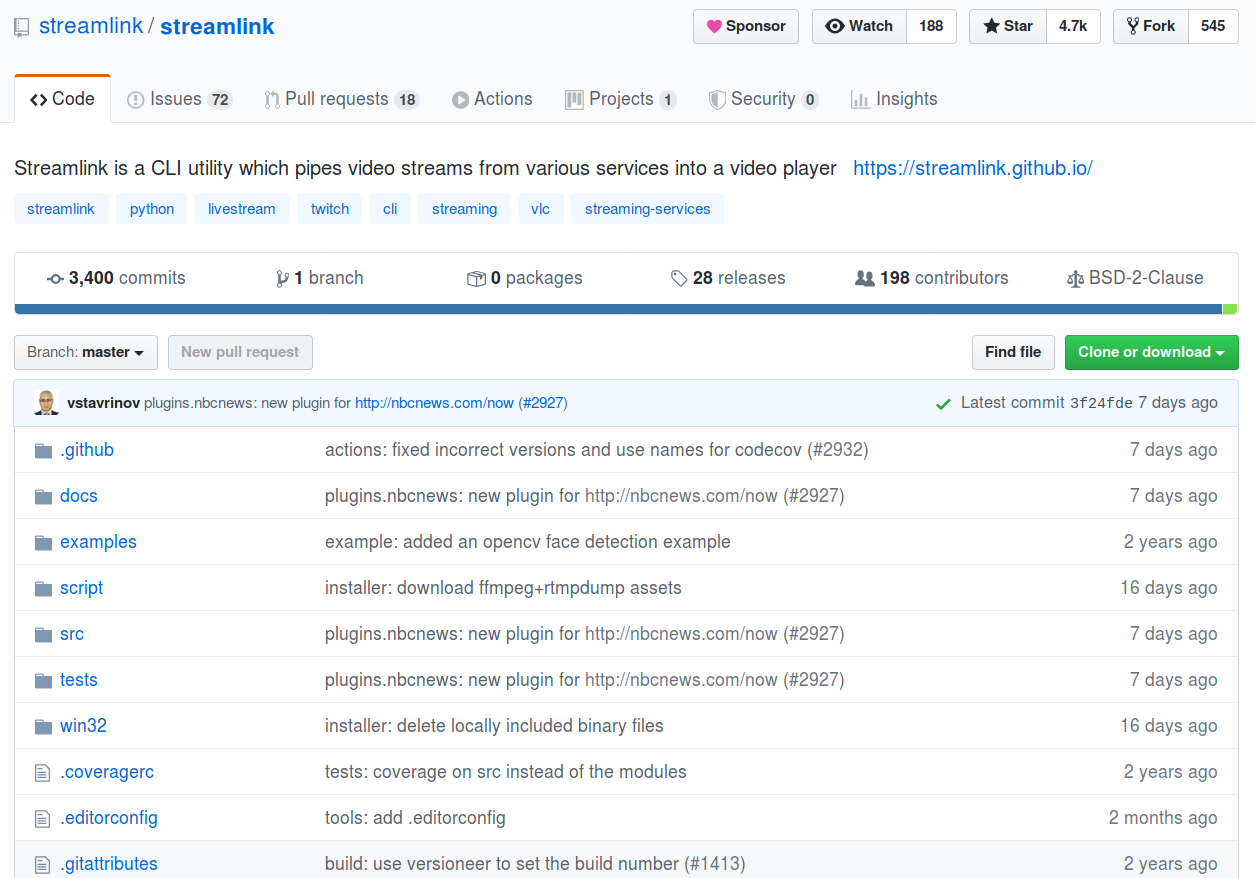Click the script folder icon
Screen dimensions: 1255x878
coord(43,588)
